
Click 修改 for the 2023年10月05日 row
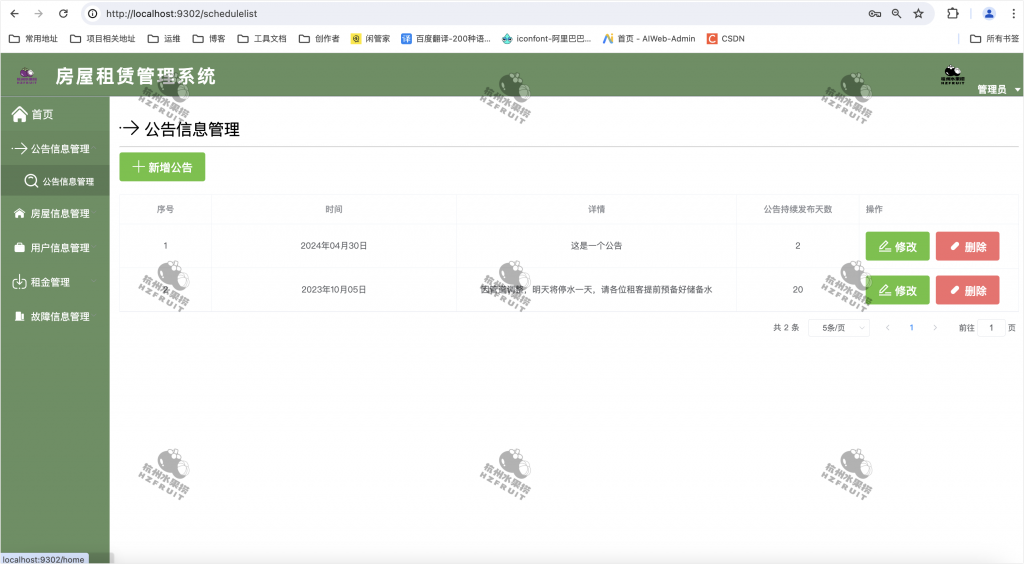point(897,290)
